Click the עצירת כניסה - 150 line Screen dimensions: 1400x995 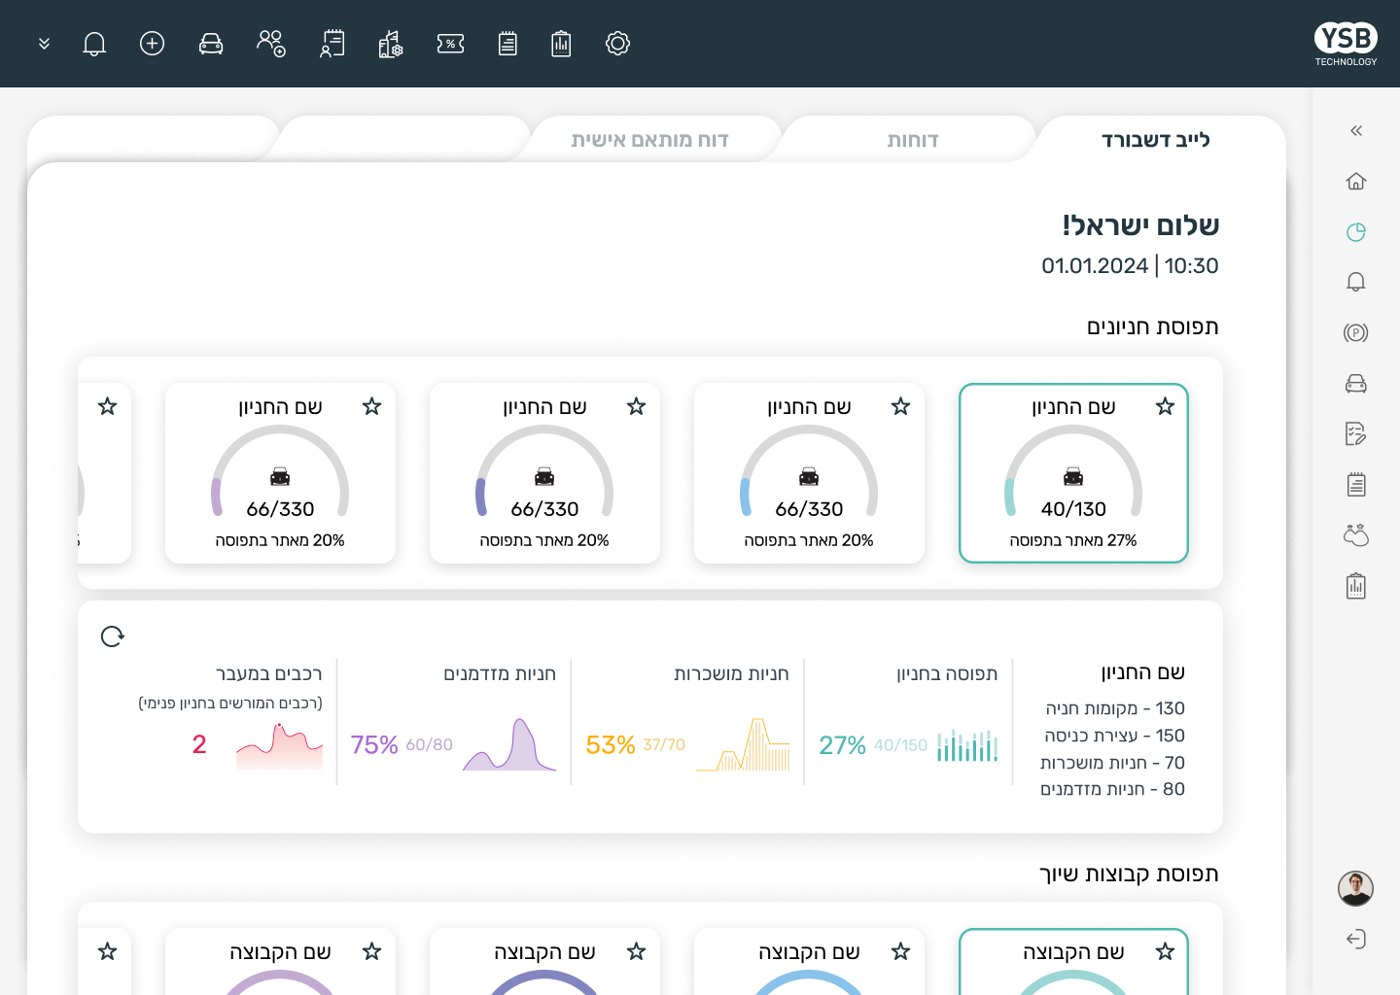click(x=1115, y=735)
